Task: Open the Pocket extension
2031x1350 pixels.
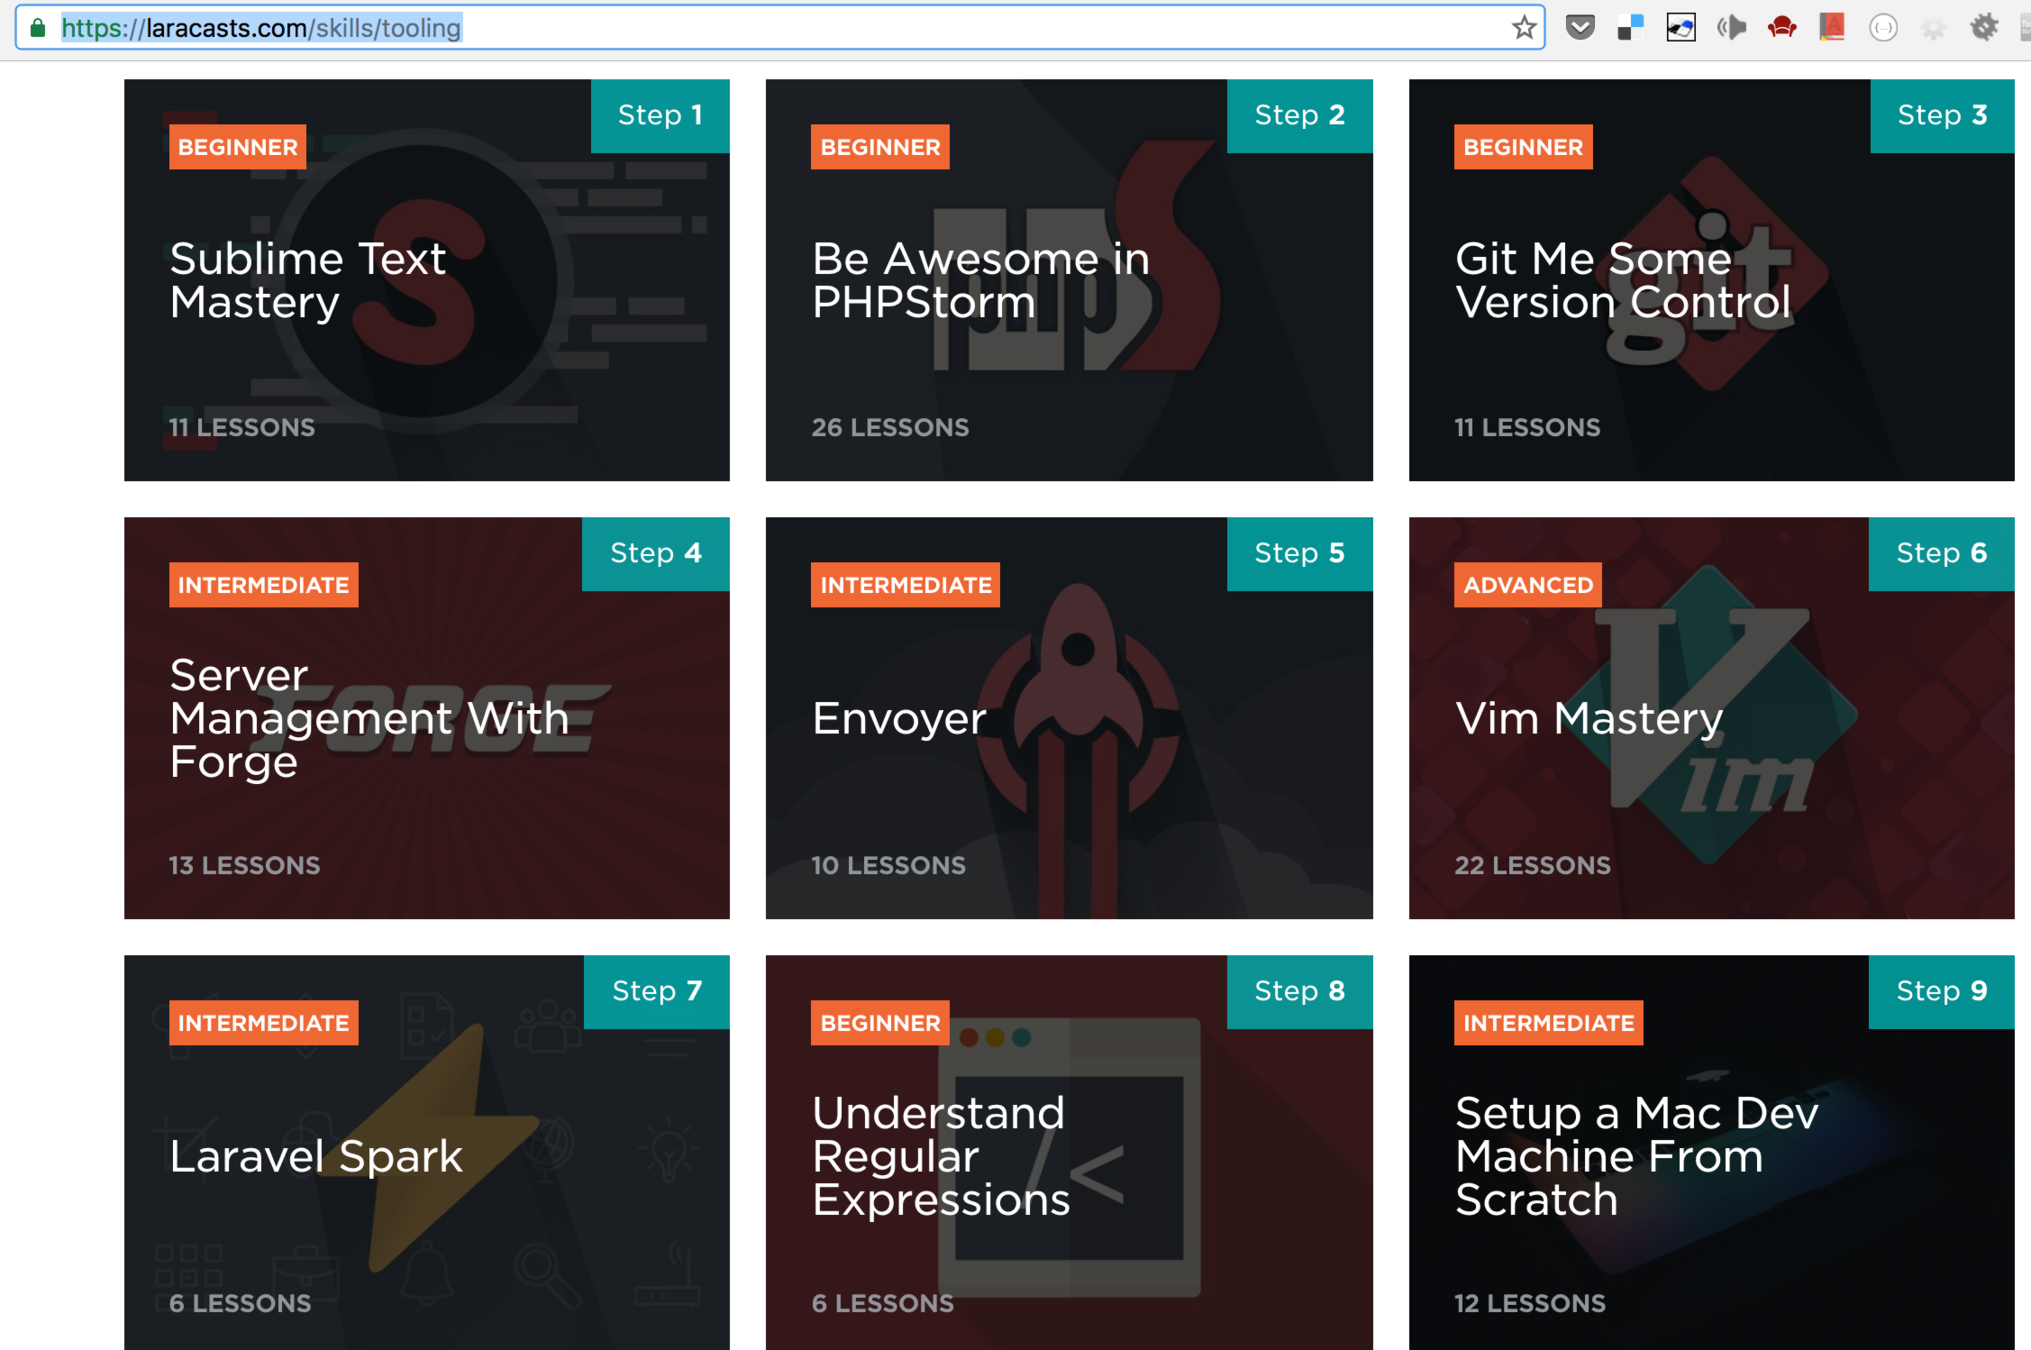Action: [x=1579, y=28]
